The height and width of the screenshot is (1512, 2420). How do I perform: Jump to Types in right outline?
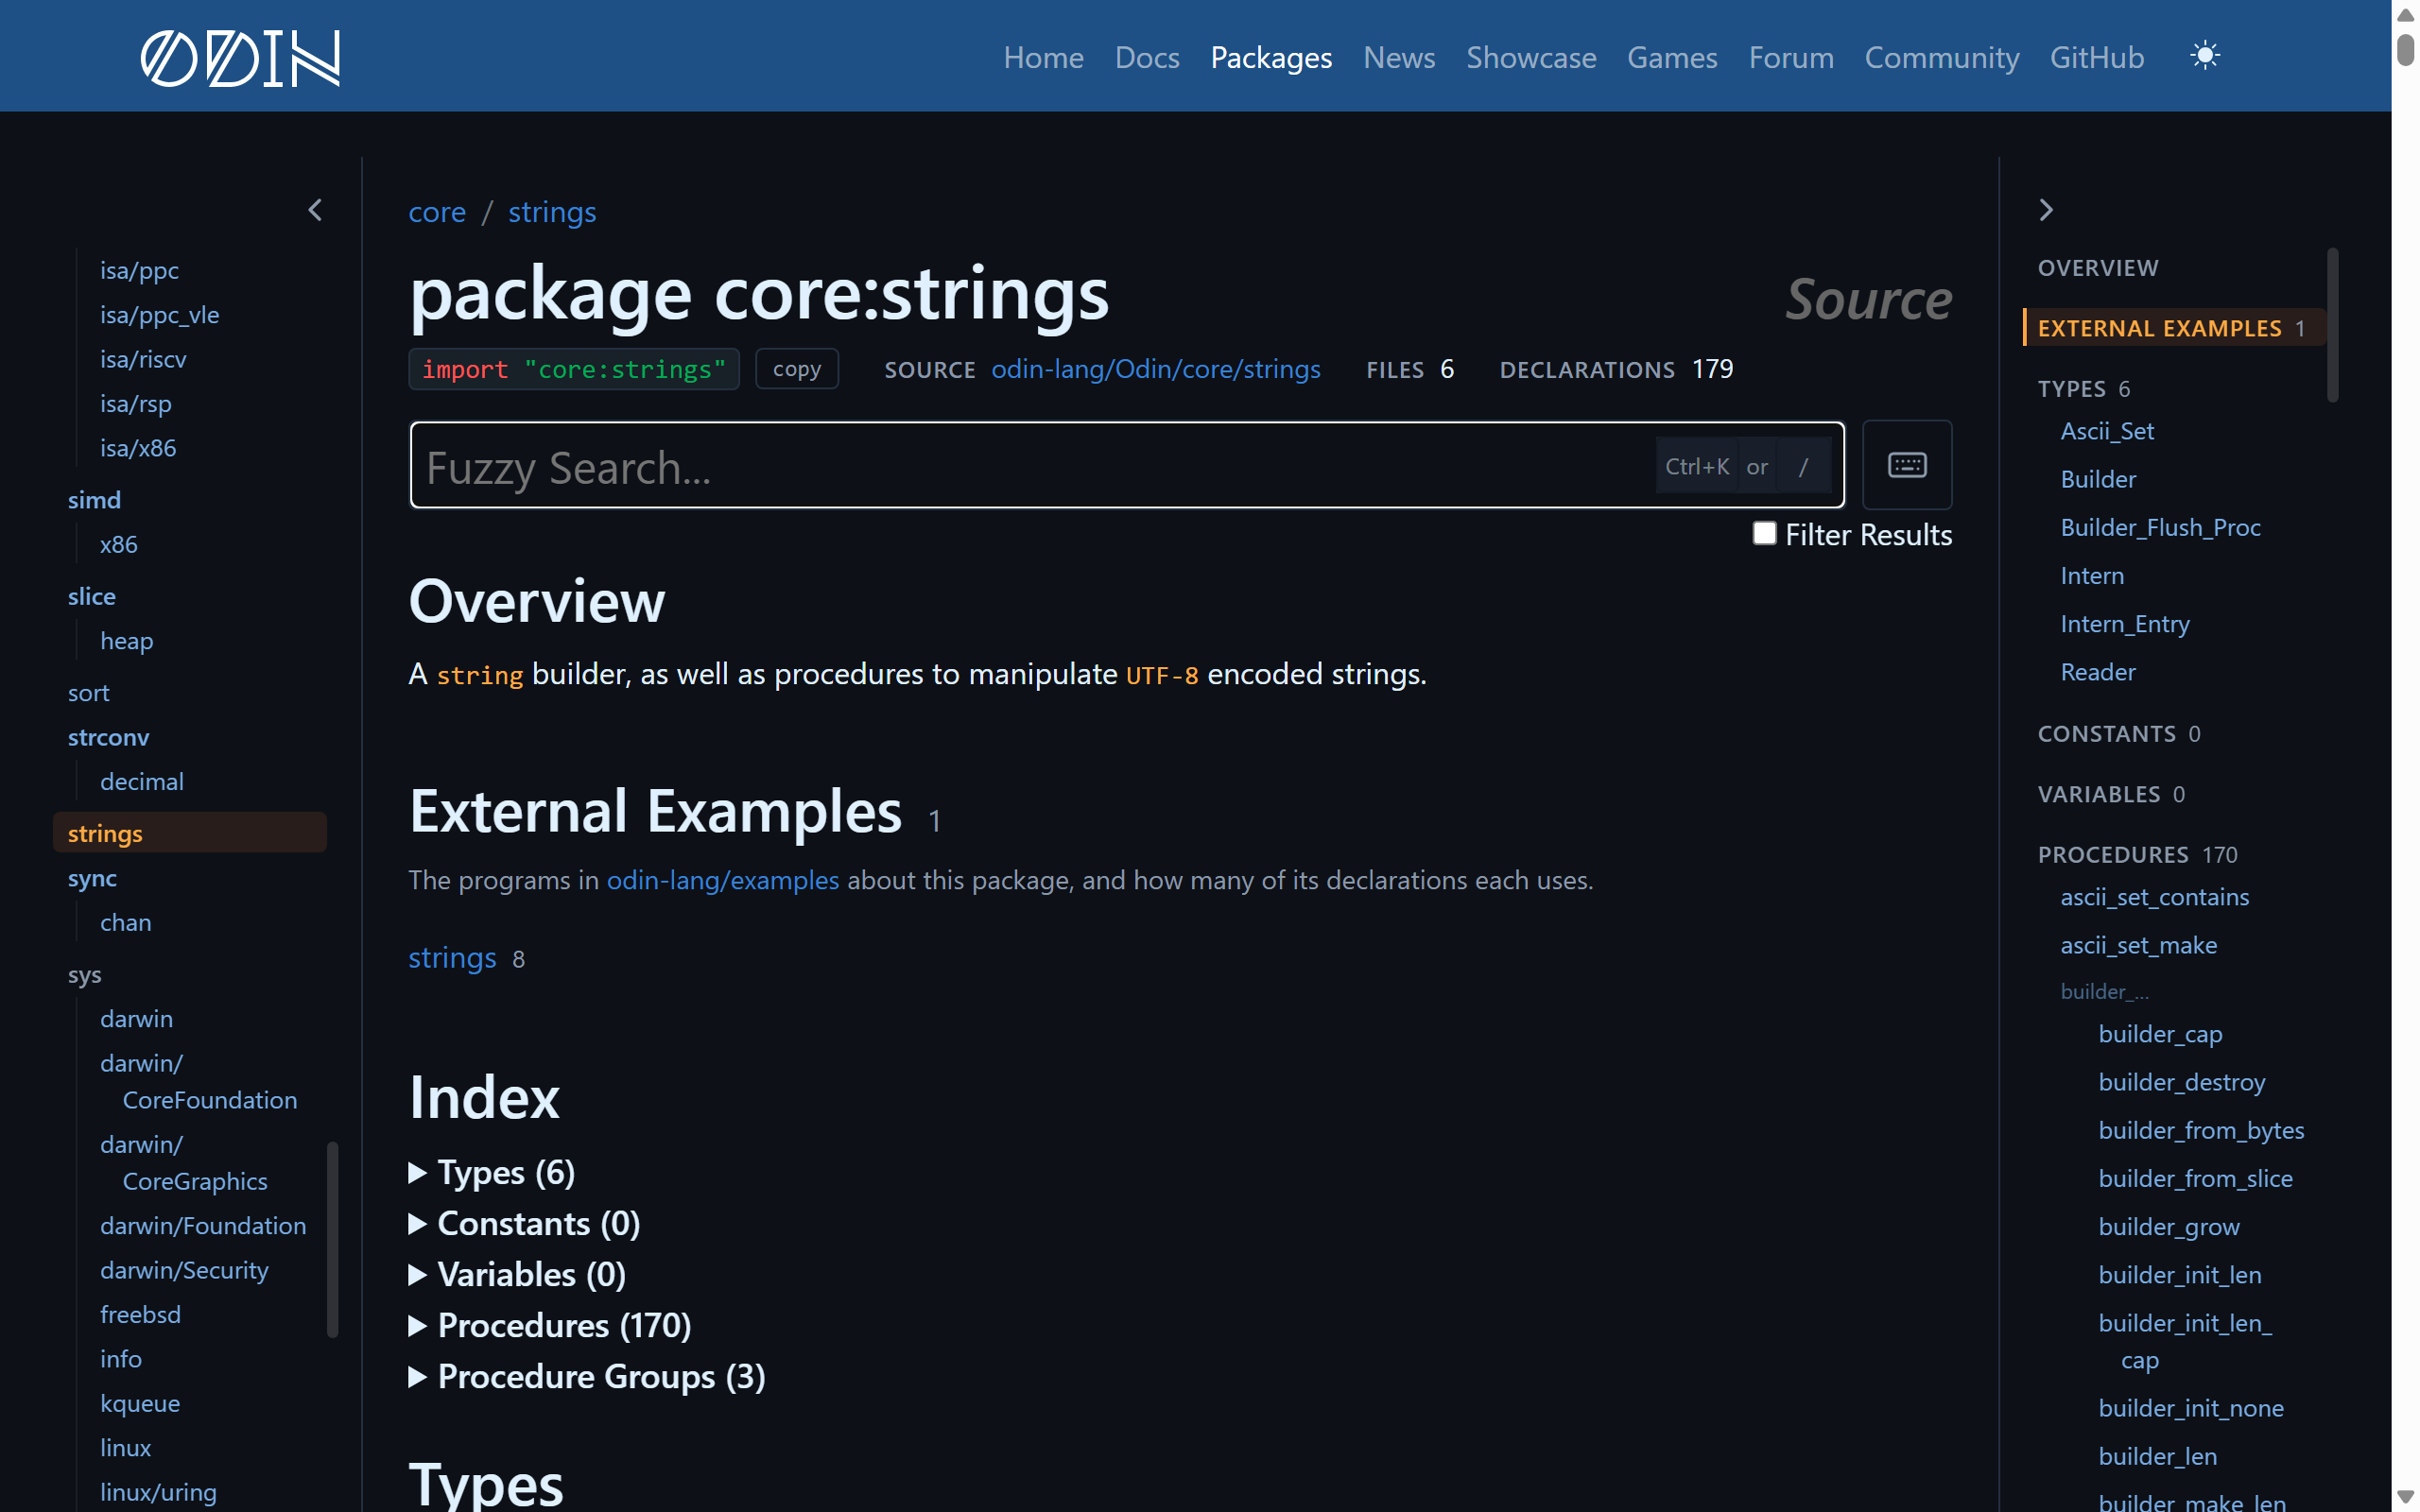(2083, 388)
